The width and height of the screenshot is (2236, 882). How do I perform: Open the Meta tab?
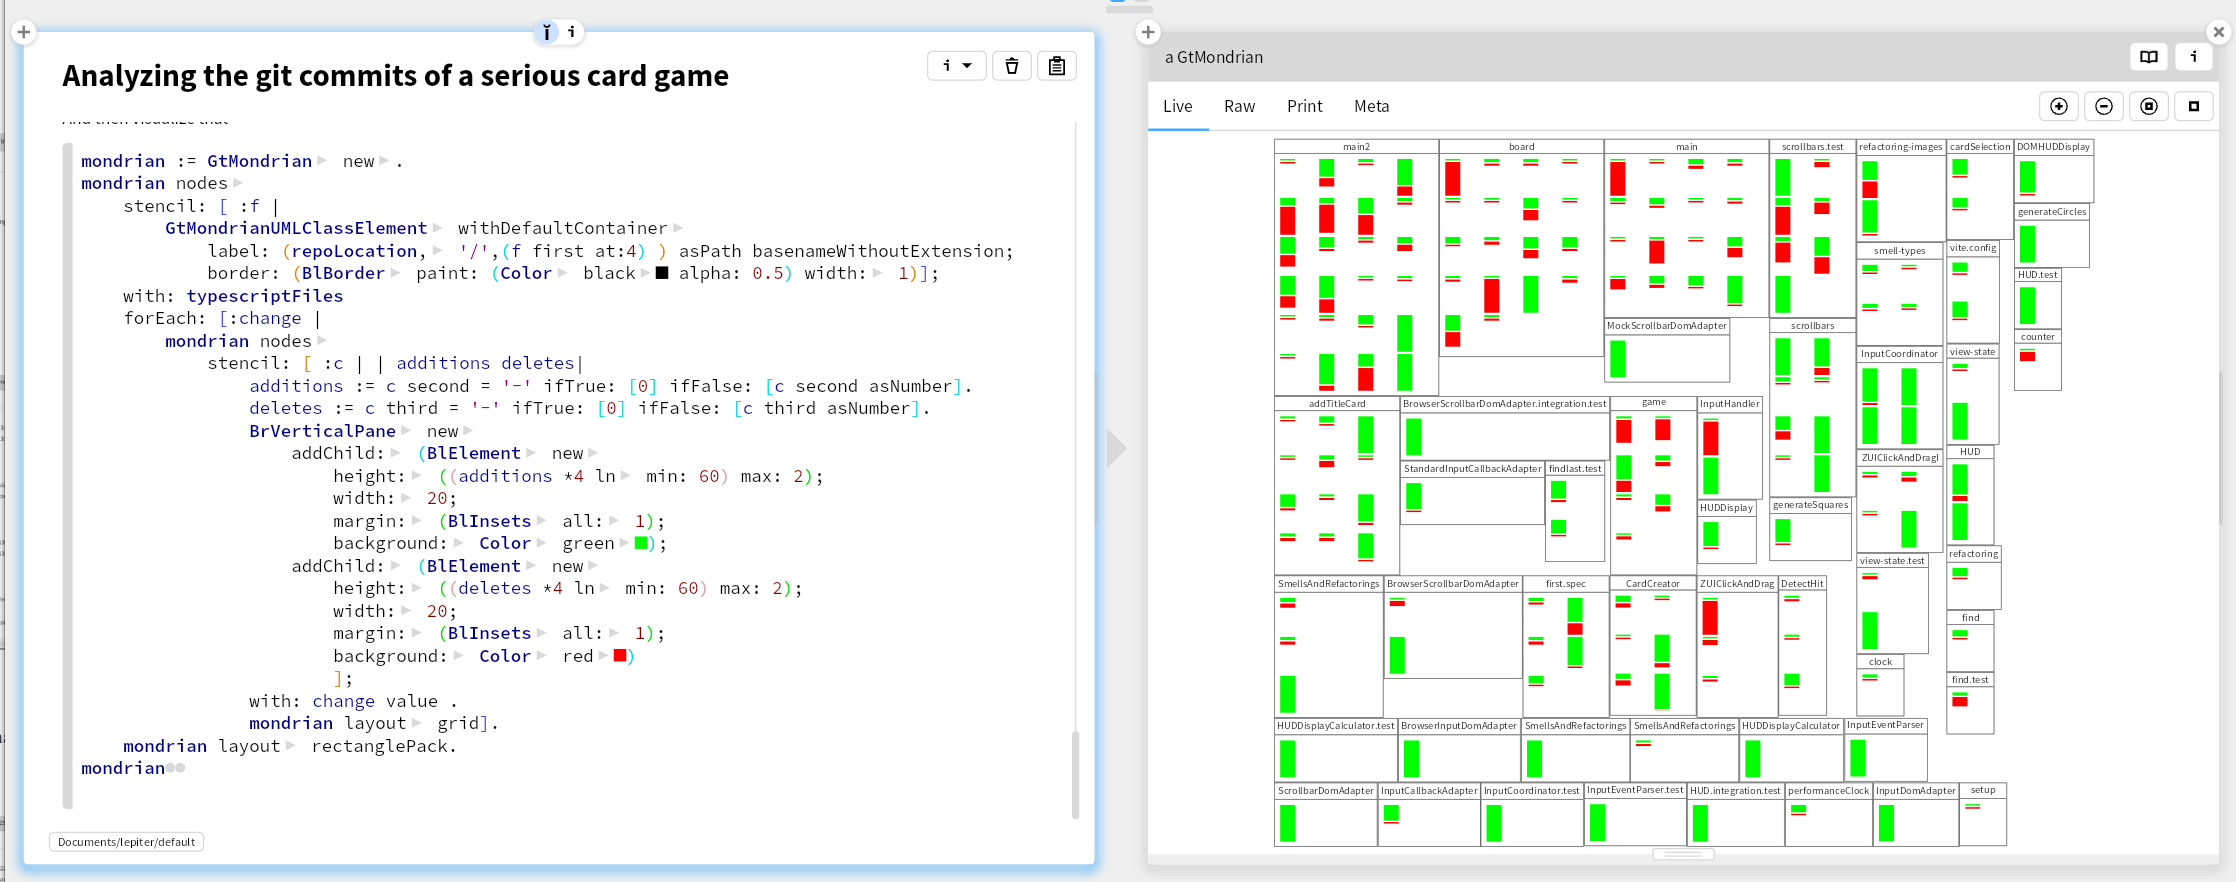pos(1371,106)
